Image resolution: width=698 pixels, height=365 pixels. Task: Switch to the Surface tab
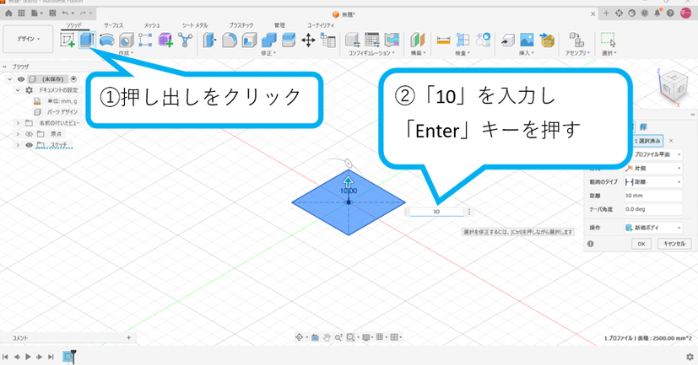(114, 25)
